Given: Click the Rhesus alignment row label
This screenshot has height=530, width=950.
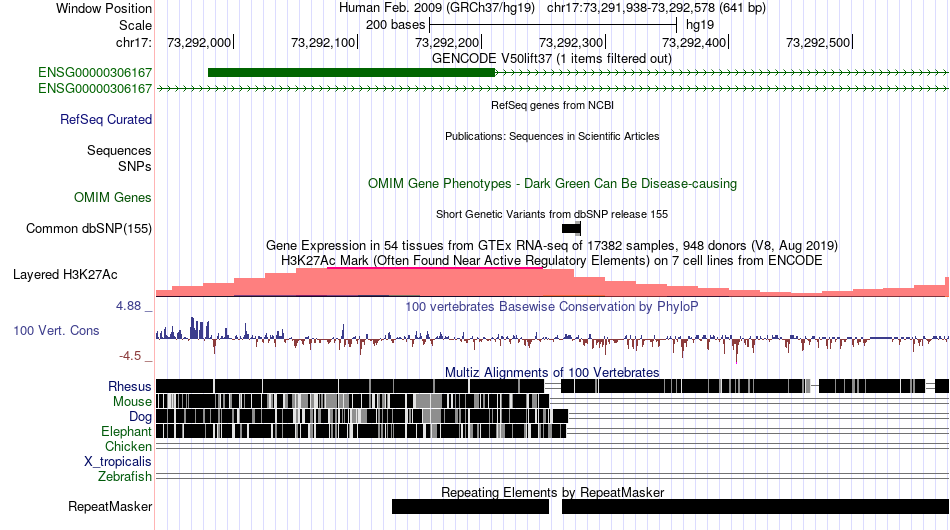Looking at the screenshot, I should (130, 386).
